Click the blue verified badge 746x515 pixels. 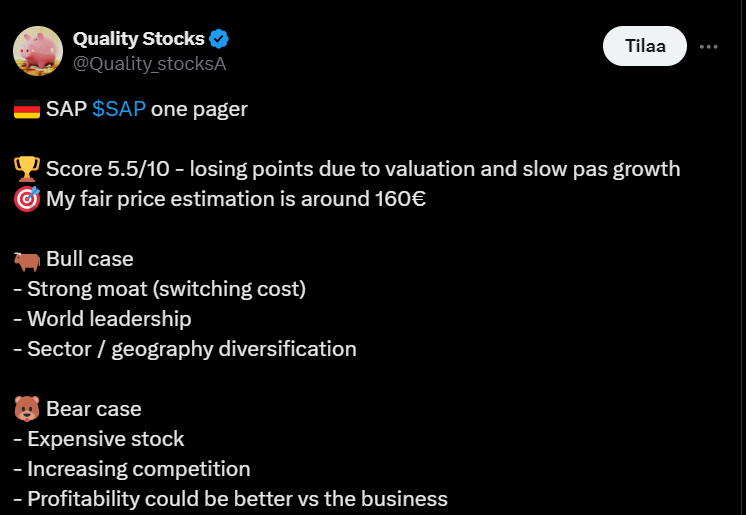(219, 39)
